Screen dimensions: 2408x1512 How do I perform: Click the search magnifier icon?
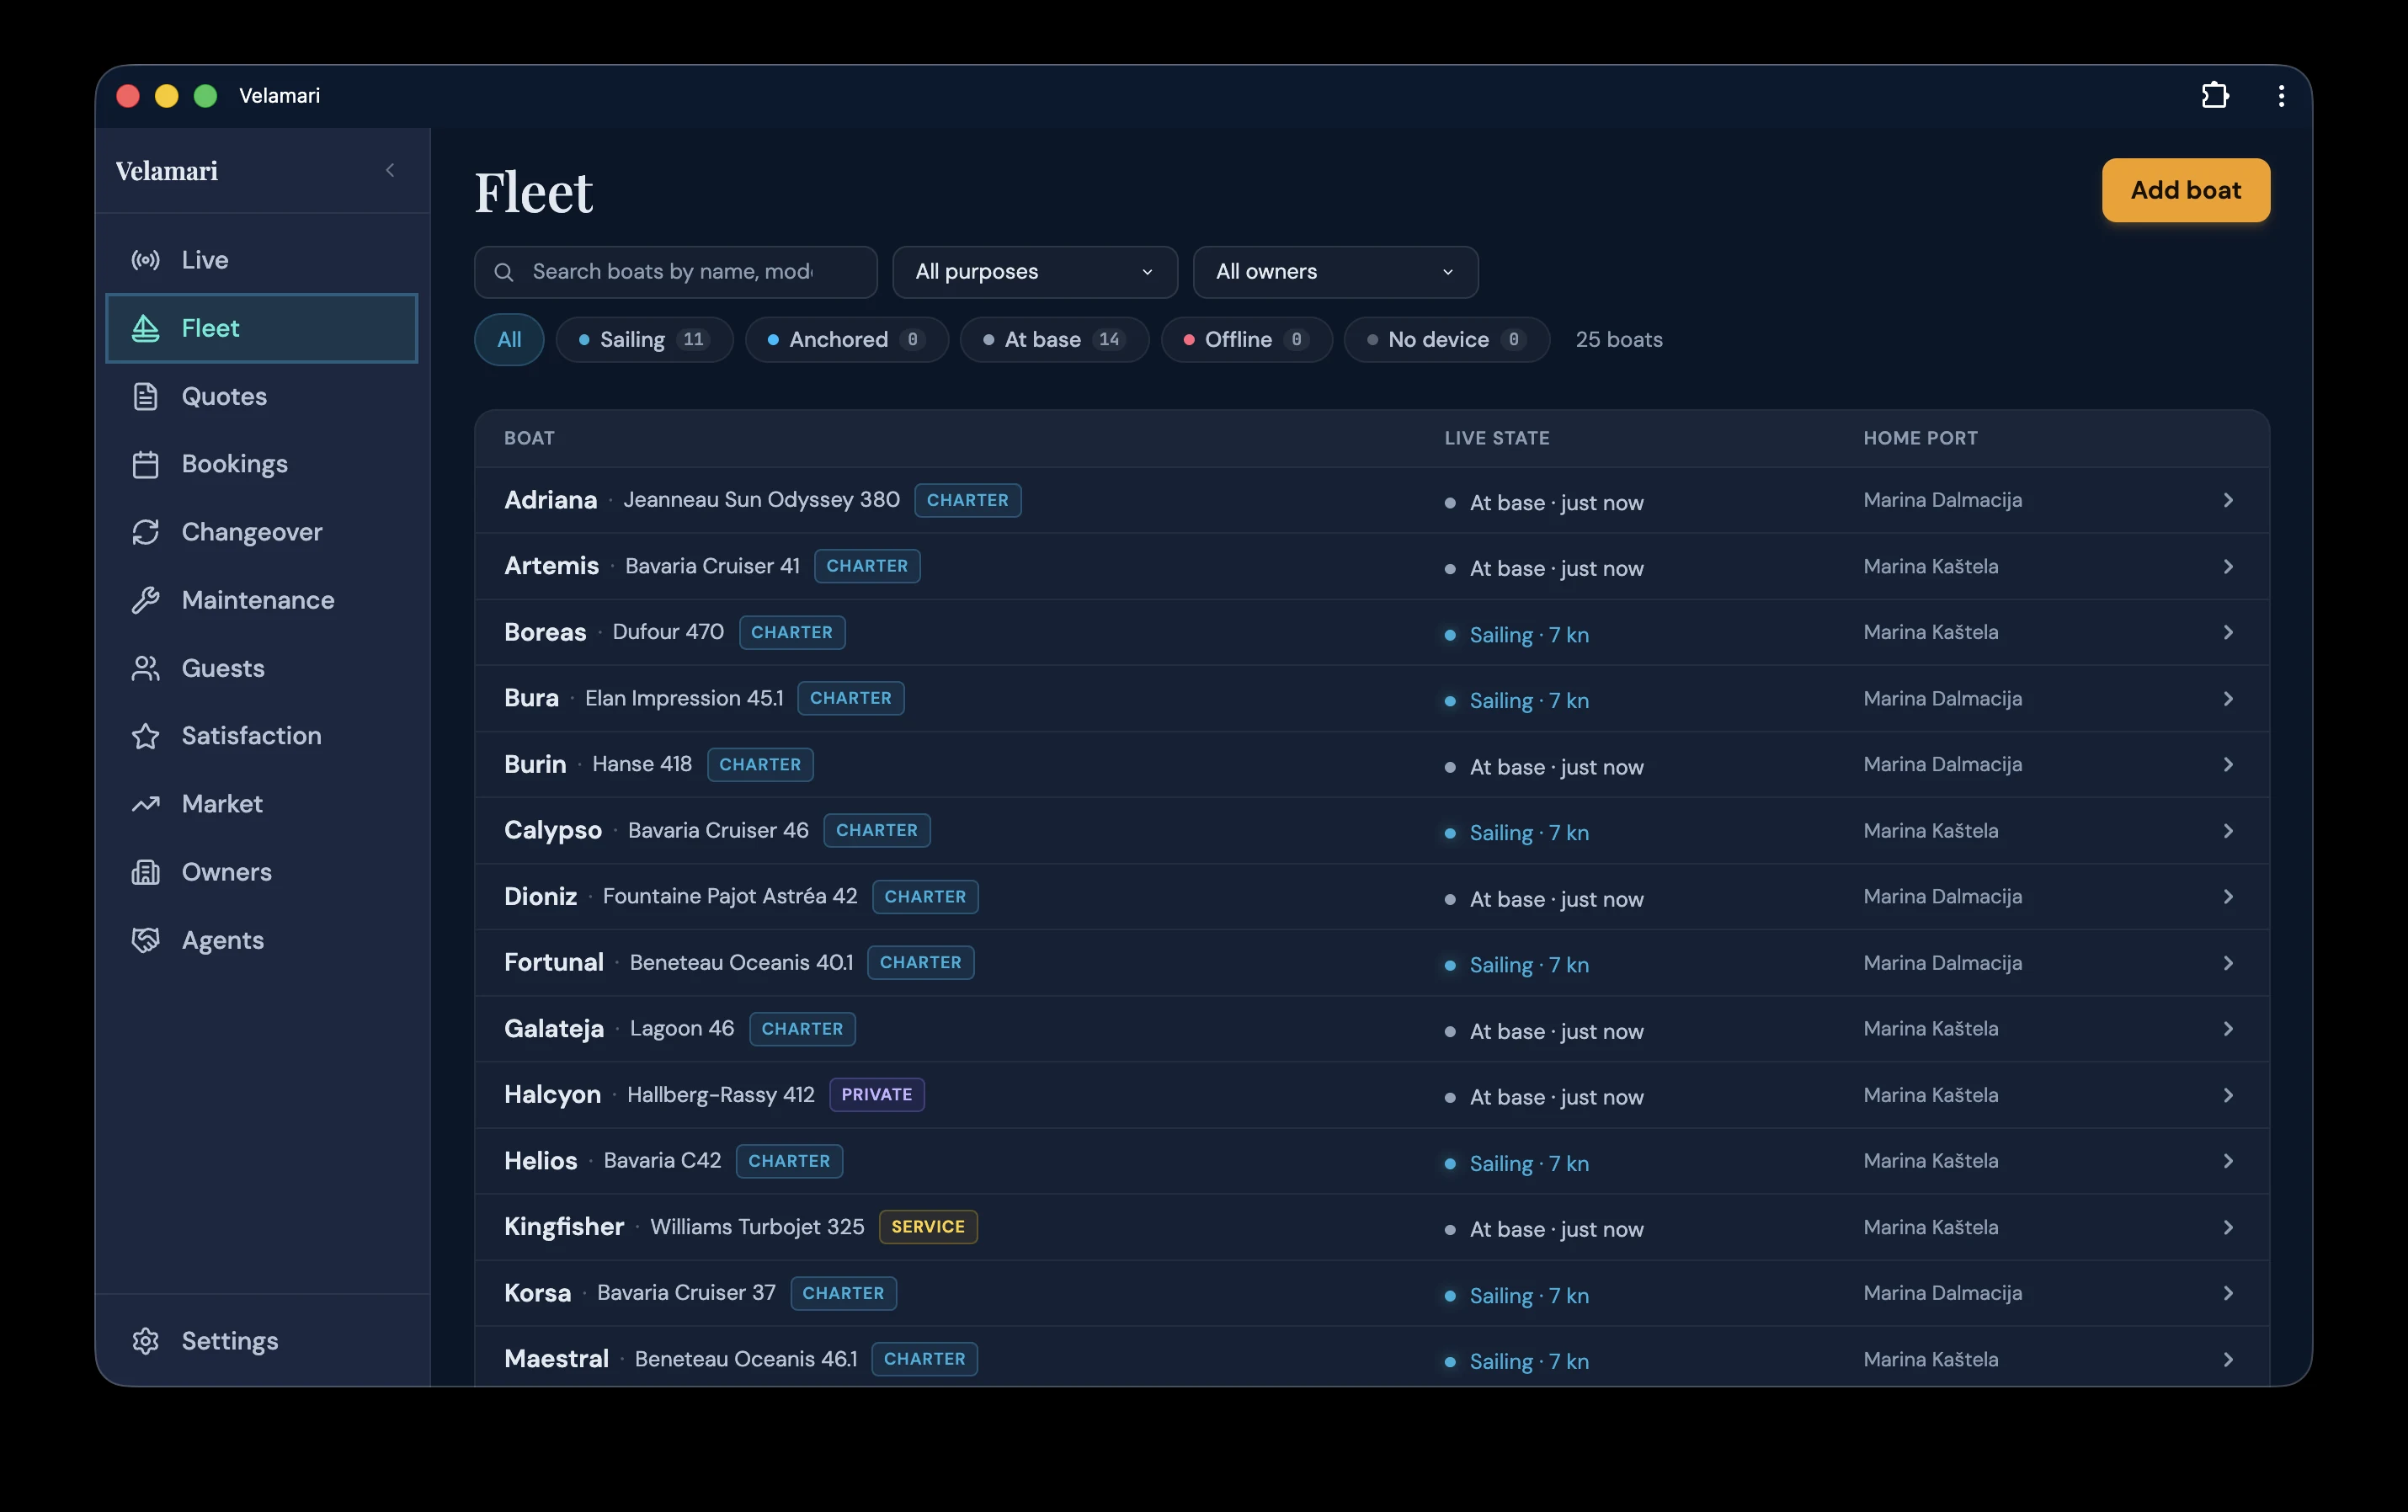[504, 272]
